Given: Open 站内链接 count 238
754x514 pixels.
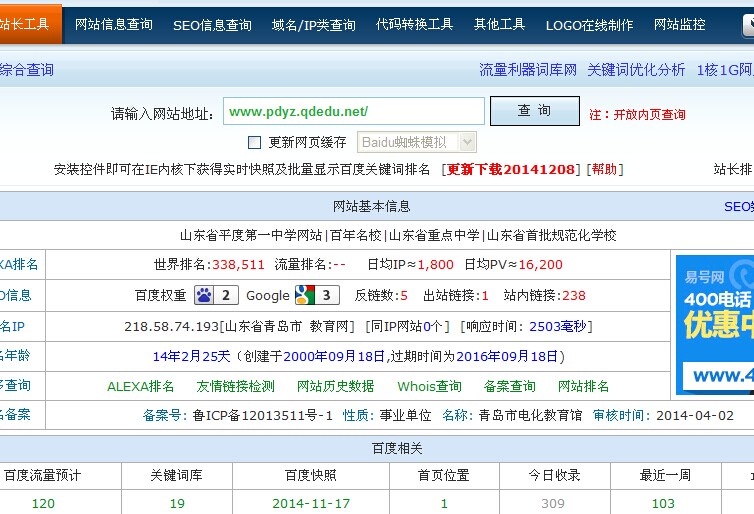Looking at the screenshot, I should [x=574, y=296].
